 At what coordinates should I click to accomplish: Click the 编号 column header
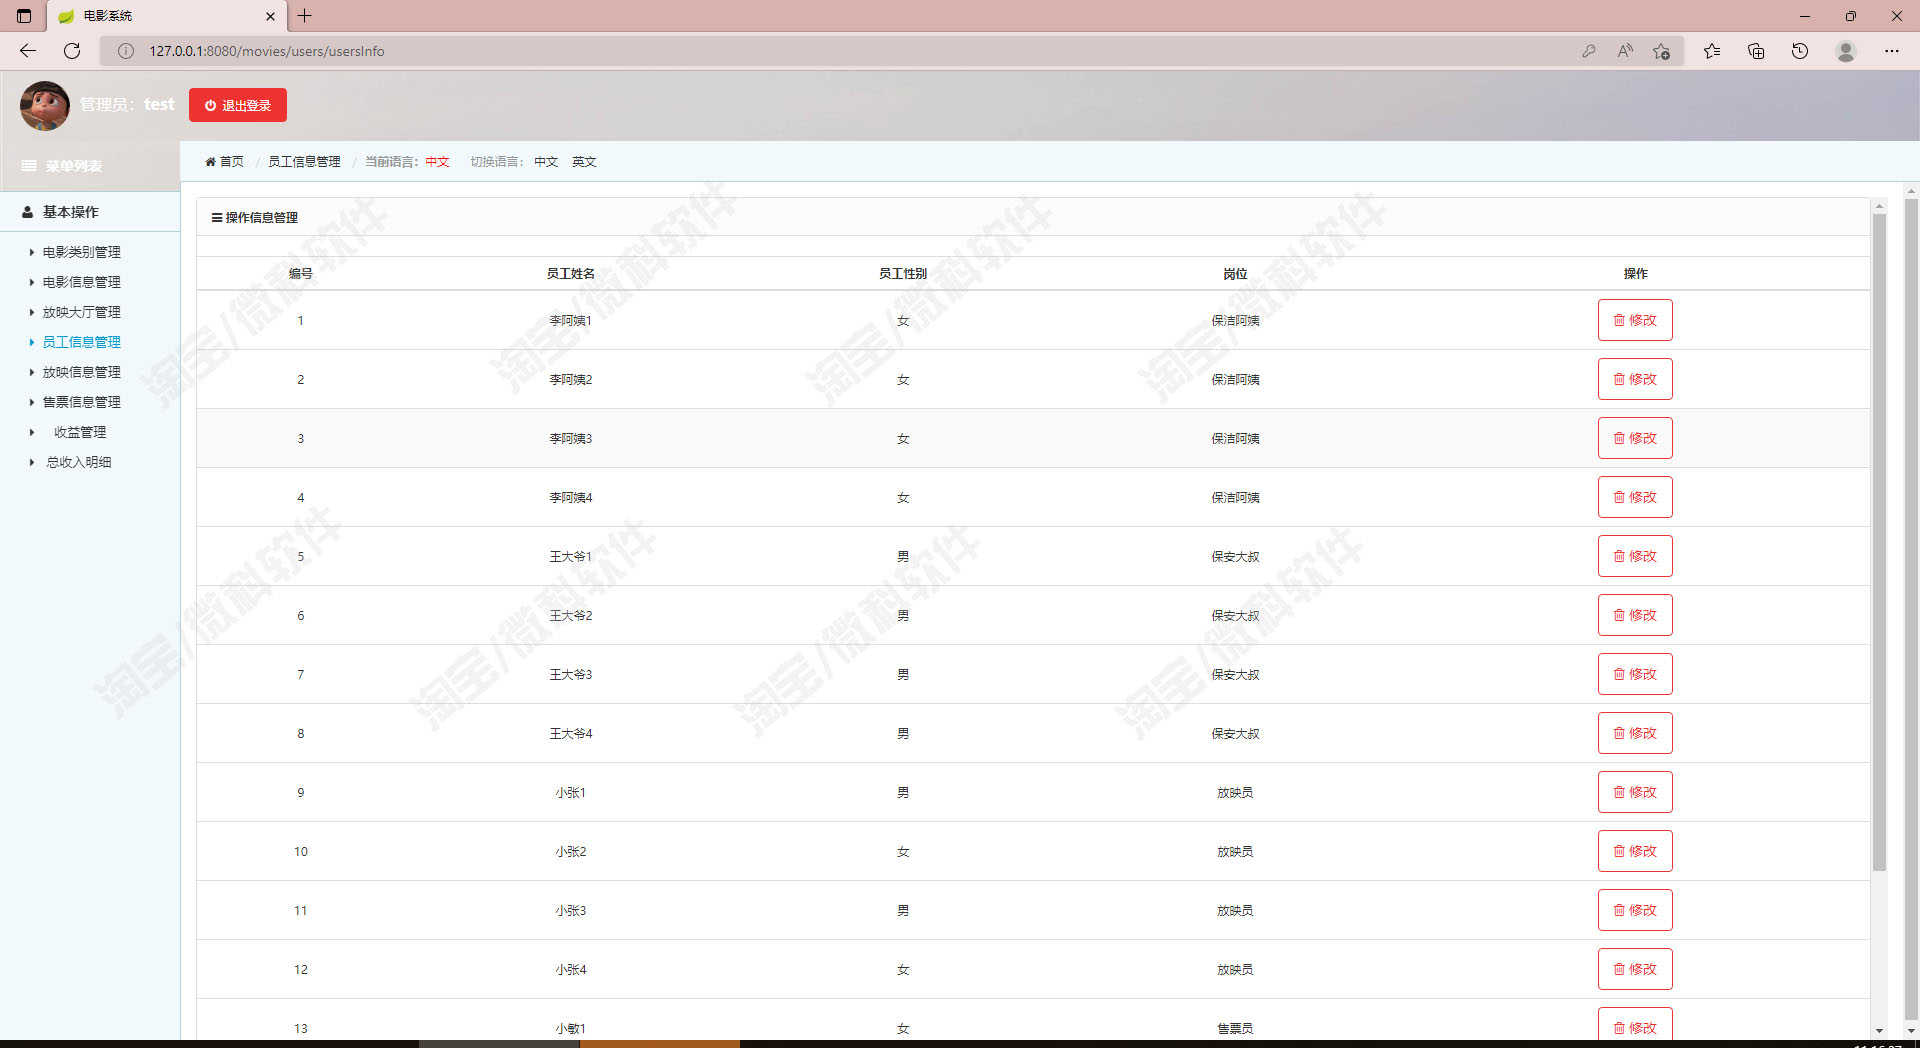(300, 273)
